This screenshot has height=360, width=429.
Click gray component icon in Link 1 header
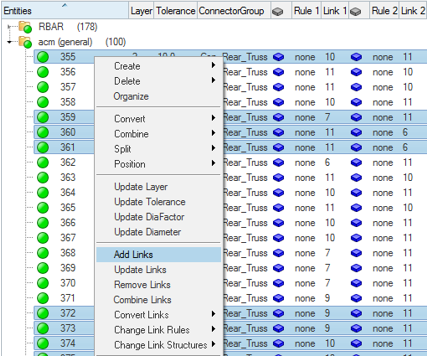[278, 12]
